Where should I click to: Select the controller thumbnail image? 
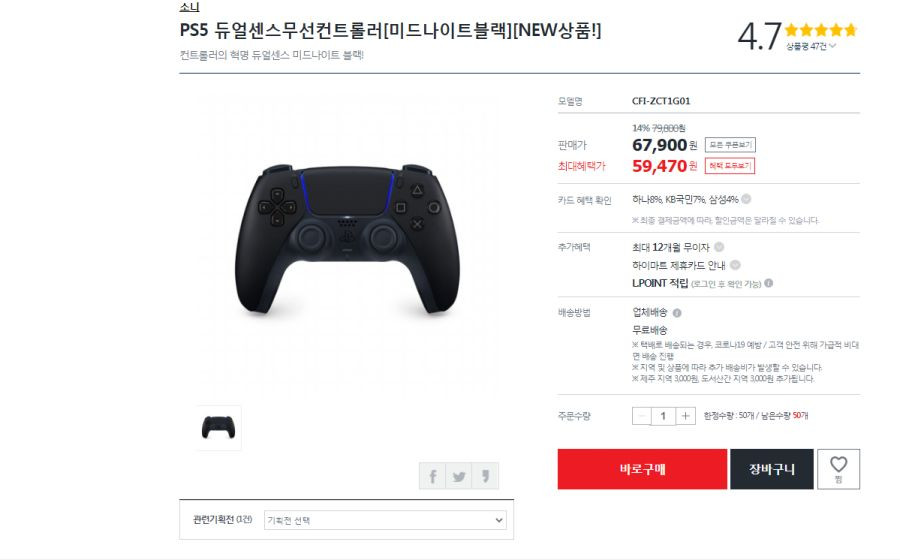218,428
